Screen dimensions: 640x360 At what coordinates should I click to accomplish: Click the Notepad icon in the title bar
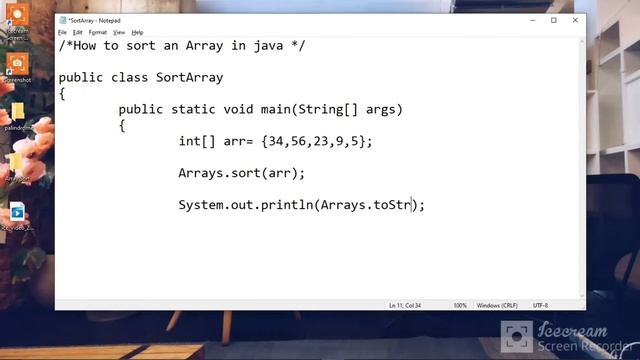pos(62,20)
